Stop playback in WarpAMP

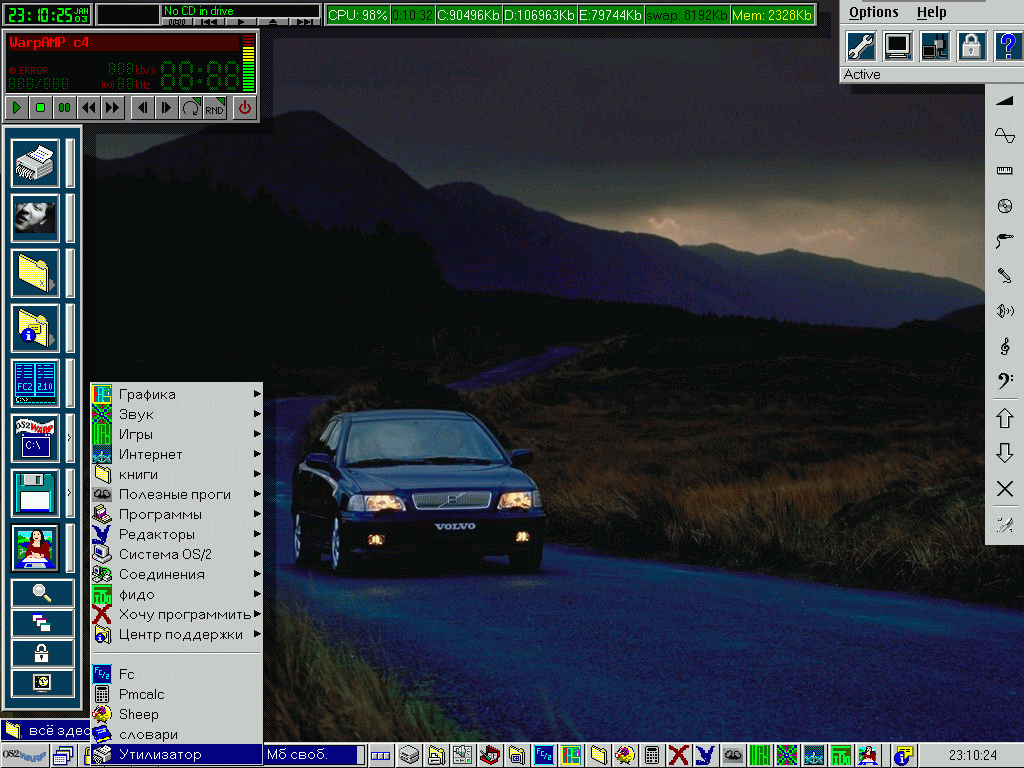[40, 108]
